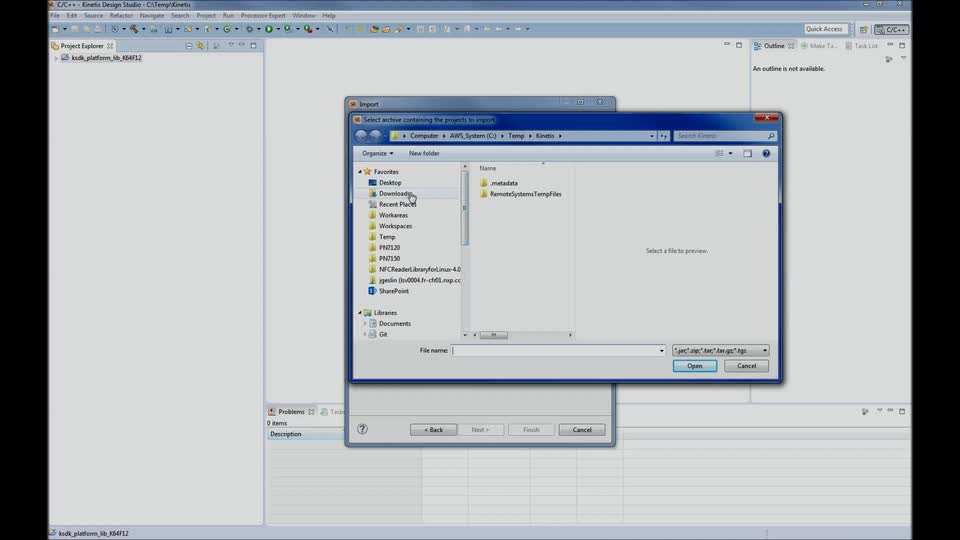Open the change view options dropdown
The height and width of the screenshot is (540, 960).
(x=731, y=153)
